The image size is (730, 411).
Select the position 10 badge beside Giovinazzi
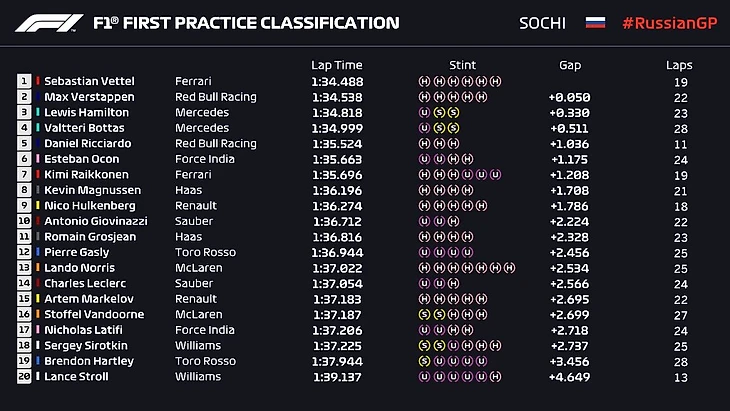[24, 221]
